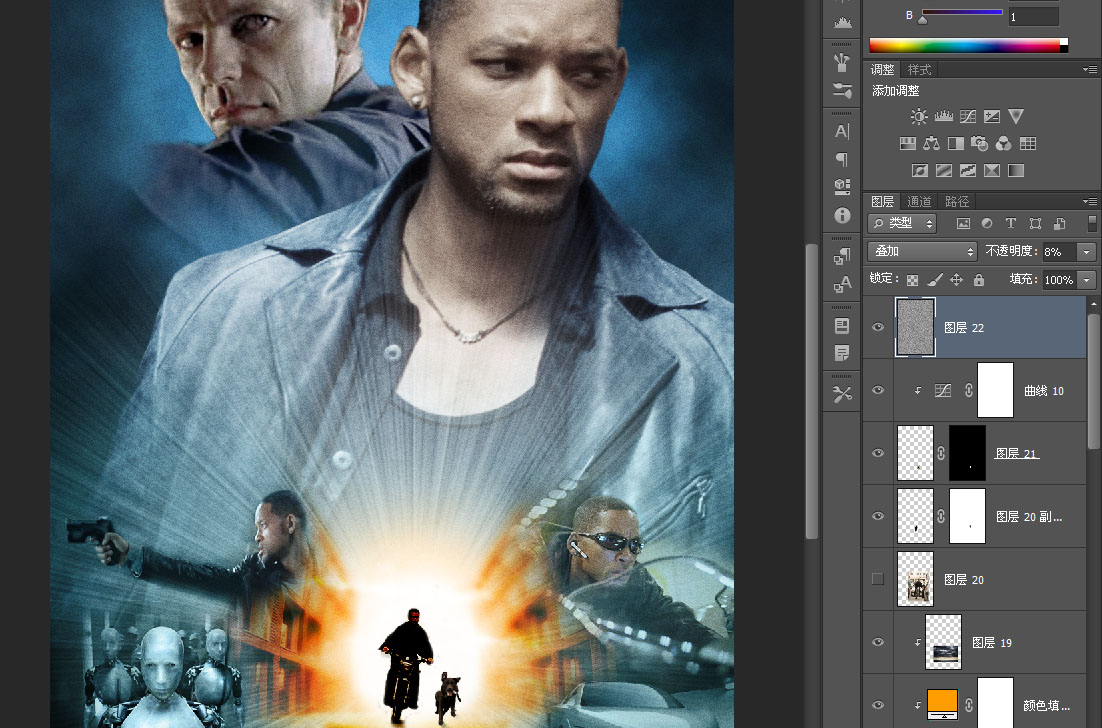
Task: Open the Paragraph panel icon
Action: coord(842,160)
